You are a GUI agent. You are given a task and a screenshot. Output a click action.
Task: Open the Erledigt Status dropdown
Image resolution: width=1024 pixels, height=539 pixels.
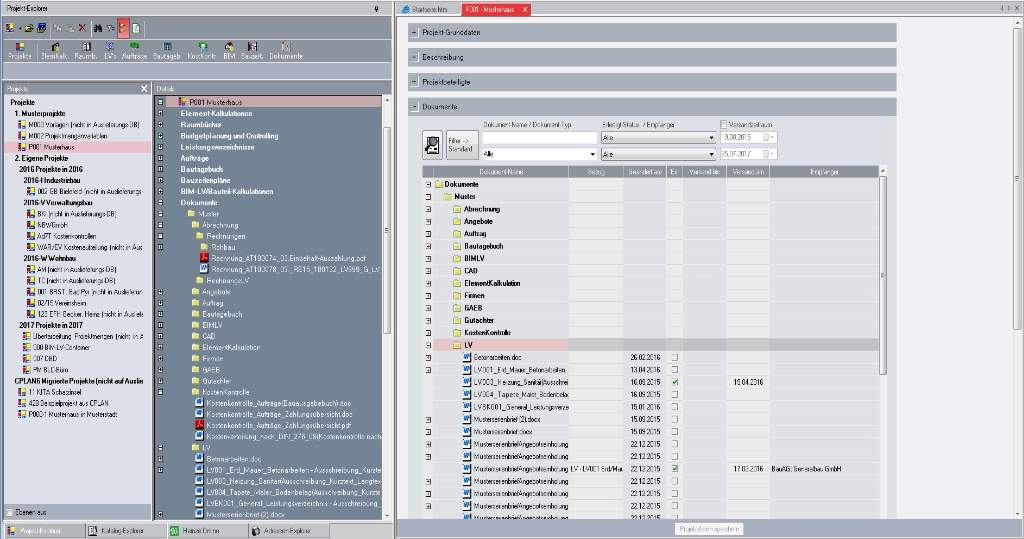658,137
